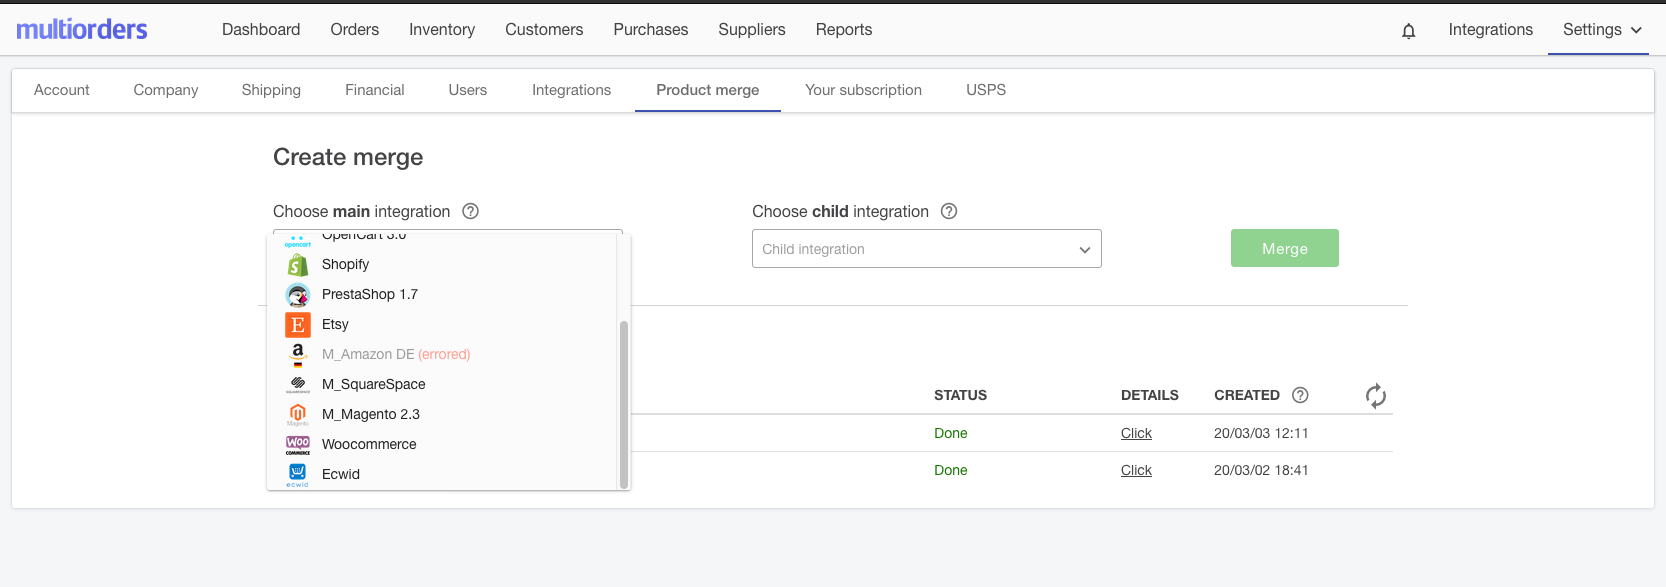Image resolution: width=1666 pixels, height=587 pixels.
Task: Click the integration list scrollbar
Action: tap(624, 403)
